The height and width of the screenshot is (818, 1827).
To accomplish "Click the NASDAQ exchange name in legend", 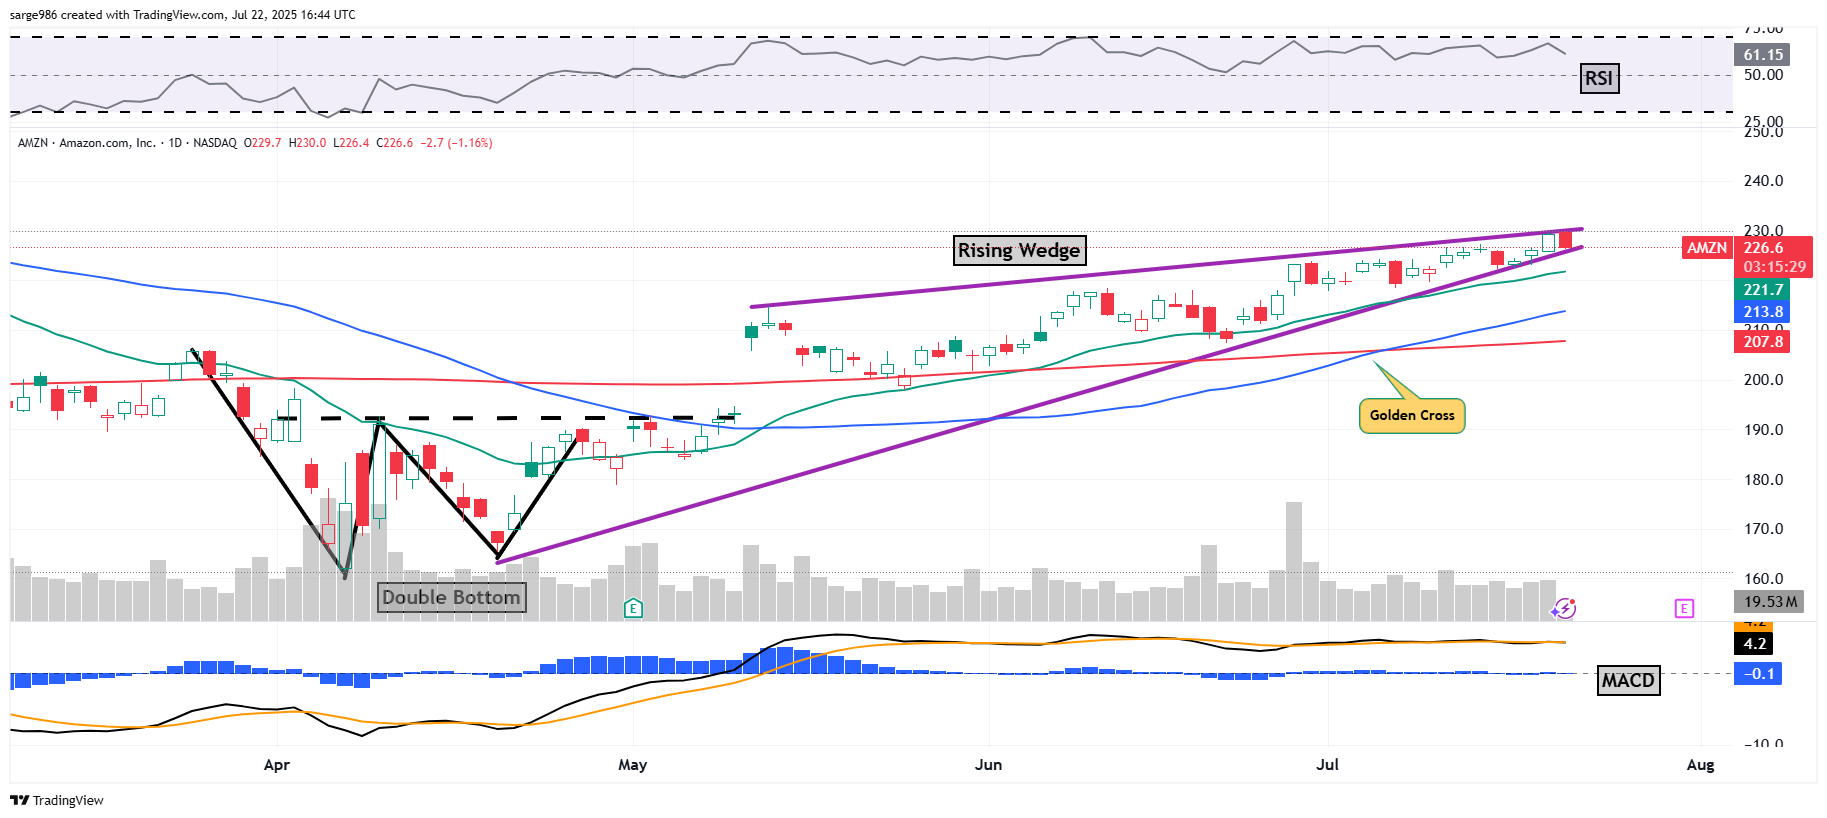I will pyautogui.click(x=215, y=143).
